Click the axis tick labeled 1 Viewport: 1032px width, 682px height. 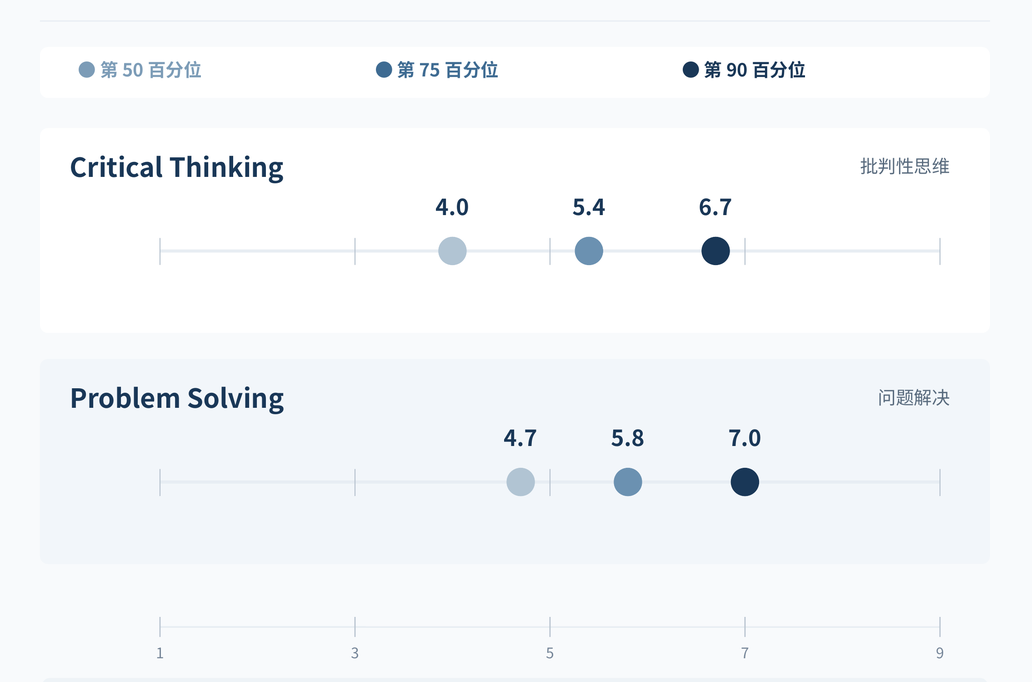click(x=160, y=653)
